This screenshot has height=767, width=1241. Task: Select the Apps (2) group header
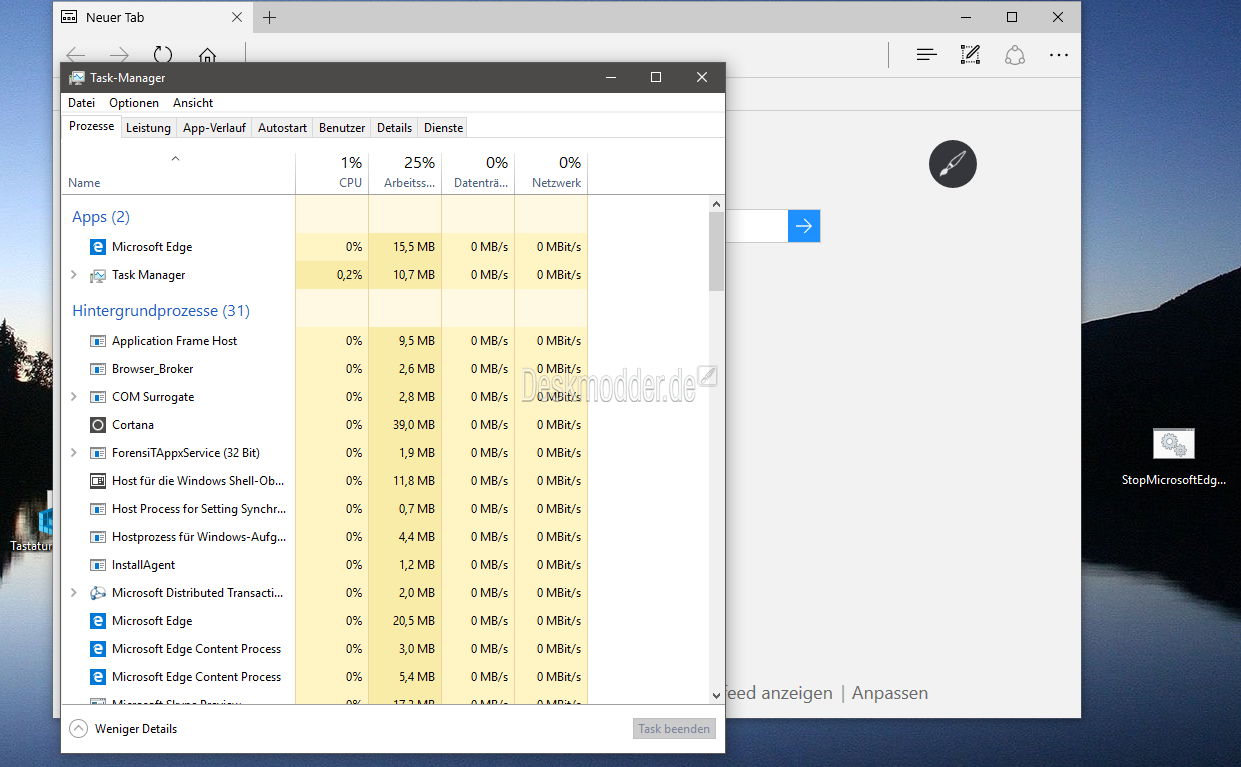click(x=101, y=217)
